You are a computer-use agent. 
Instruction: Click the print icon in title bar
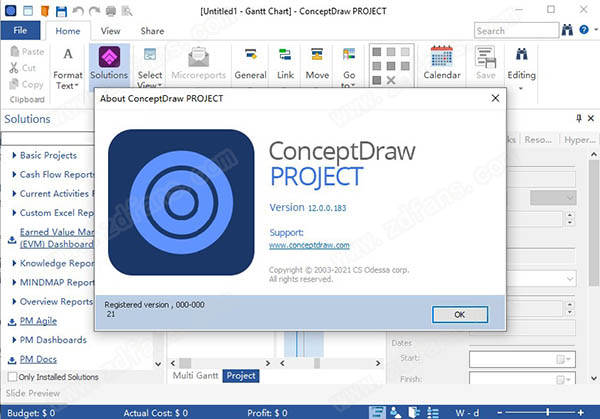111,11
